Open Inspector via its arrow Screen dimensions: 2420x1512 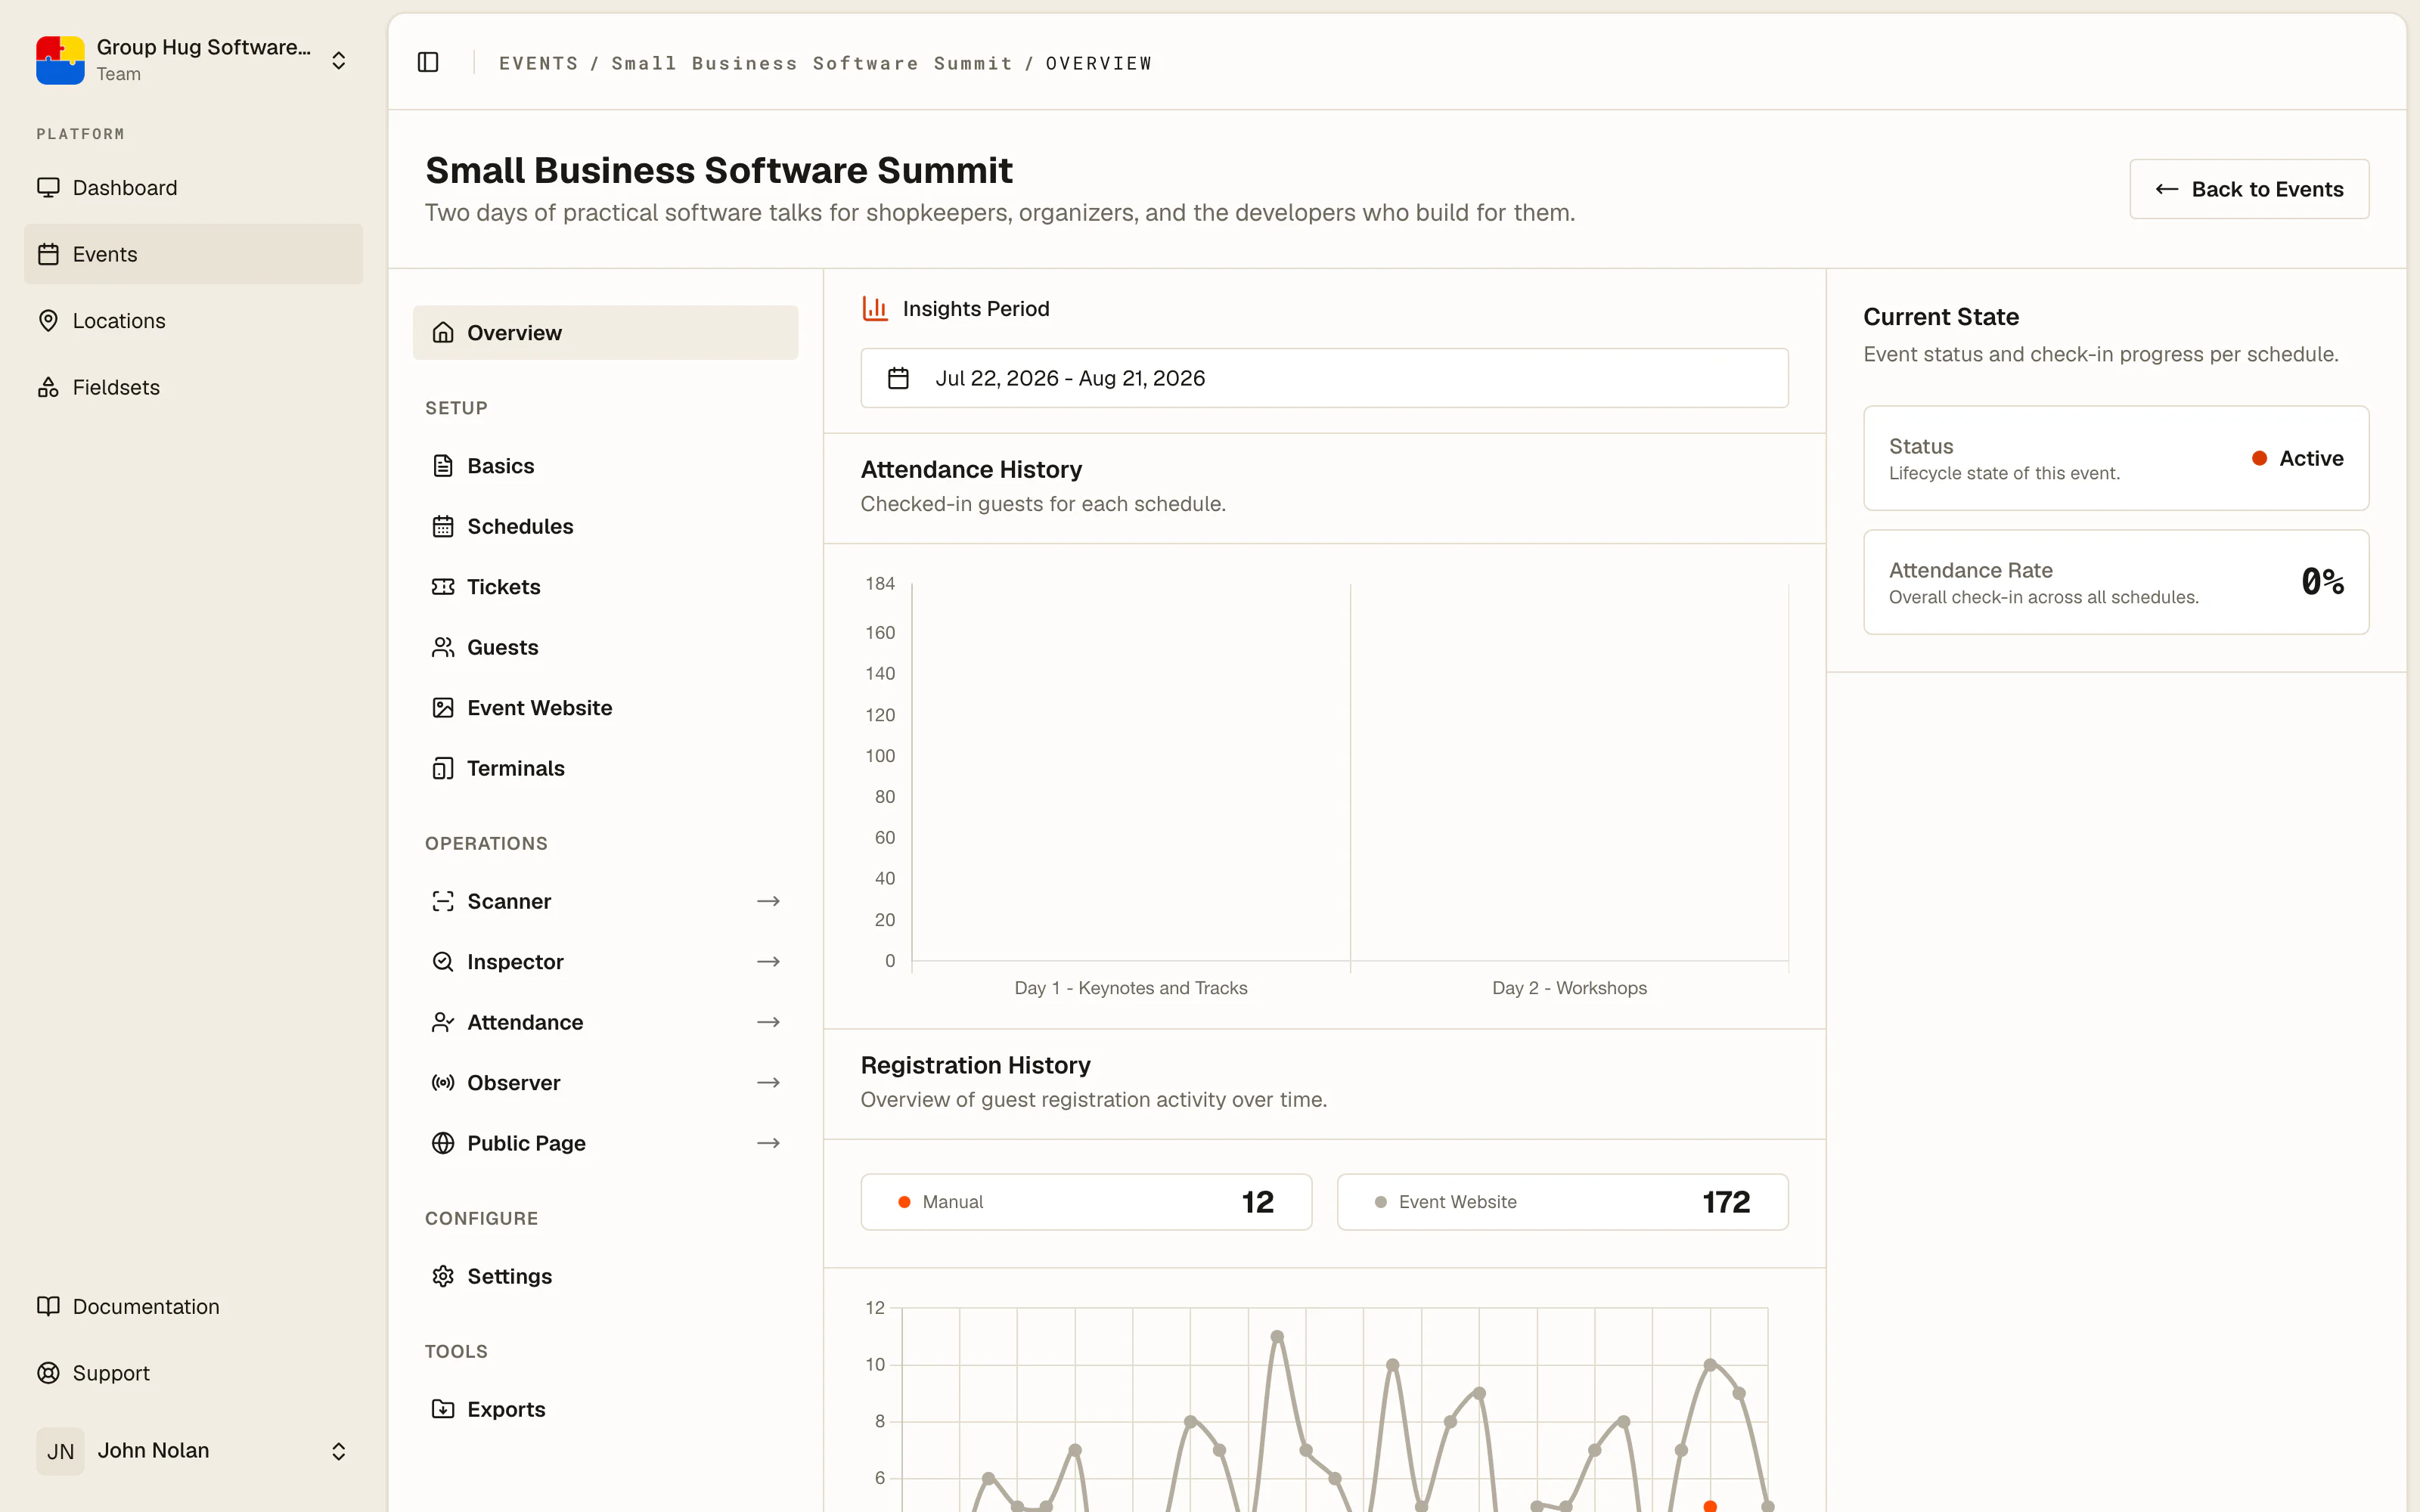[x=768, y=961]
